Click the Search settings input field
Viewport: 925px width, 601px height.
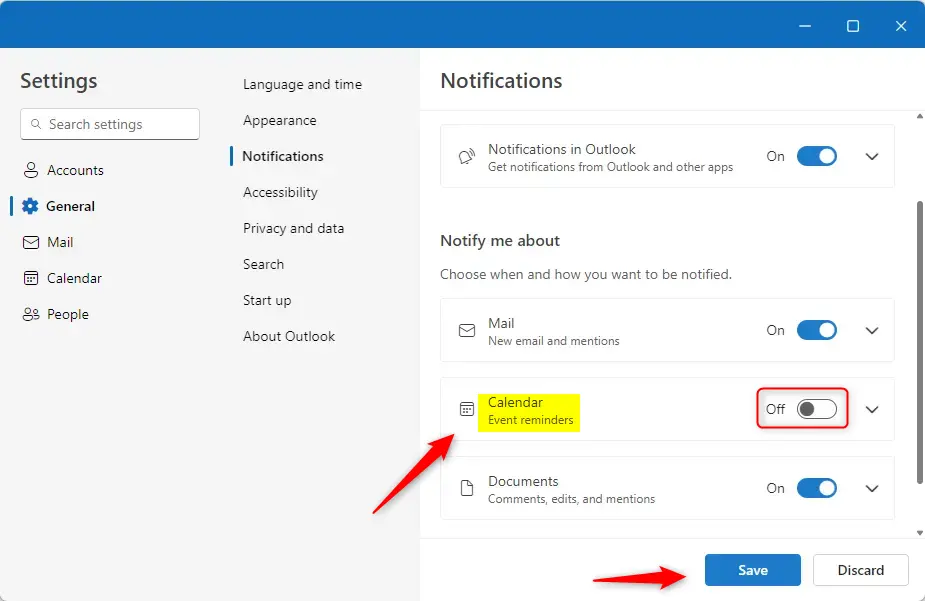[x=110, y=124]
